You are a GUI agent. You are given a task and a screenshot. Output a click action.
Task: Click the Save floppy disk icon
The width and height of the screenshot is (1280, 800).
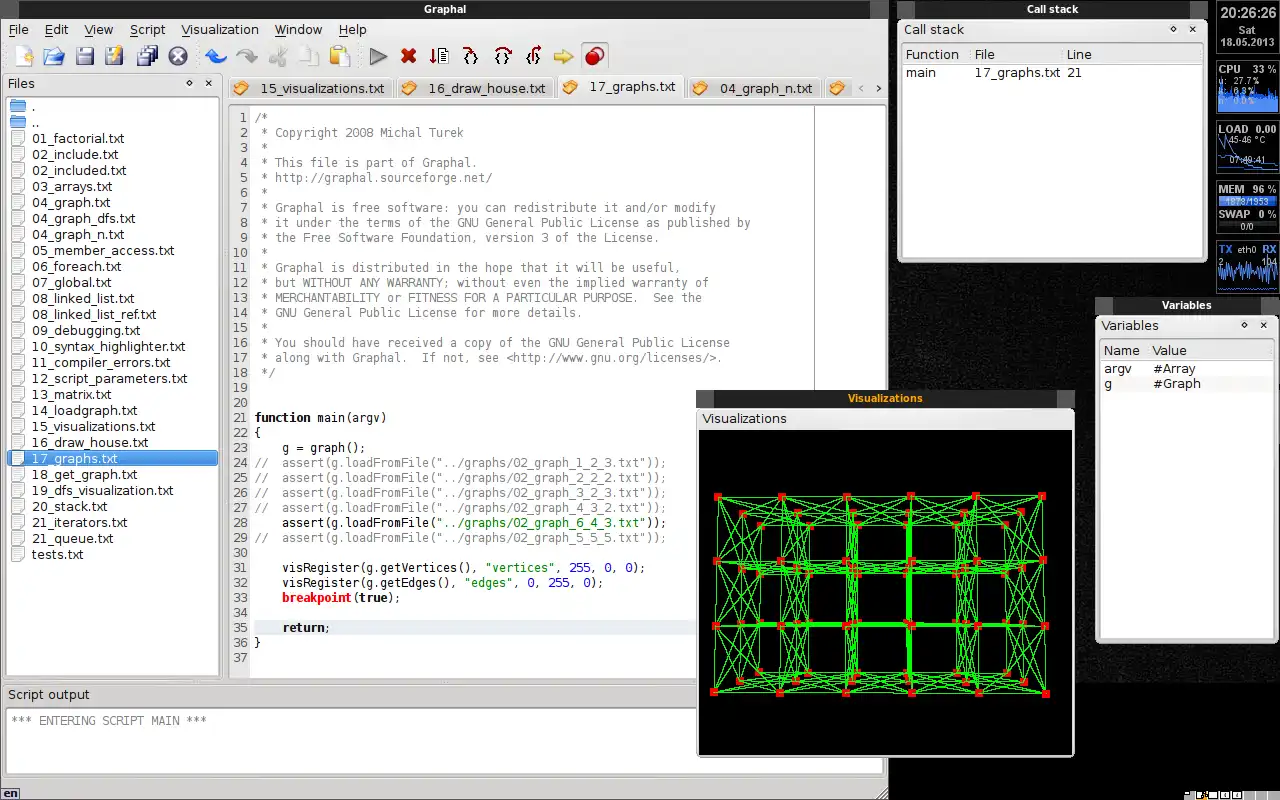click(x=85, y=57)
